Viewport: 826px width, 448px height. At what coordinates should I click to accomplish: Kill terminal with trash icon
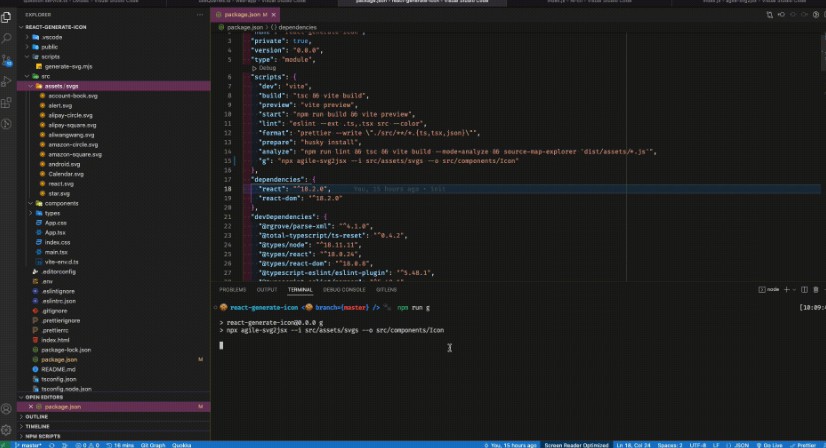tap(816, 289)
